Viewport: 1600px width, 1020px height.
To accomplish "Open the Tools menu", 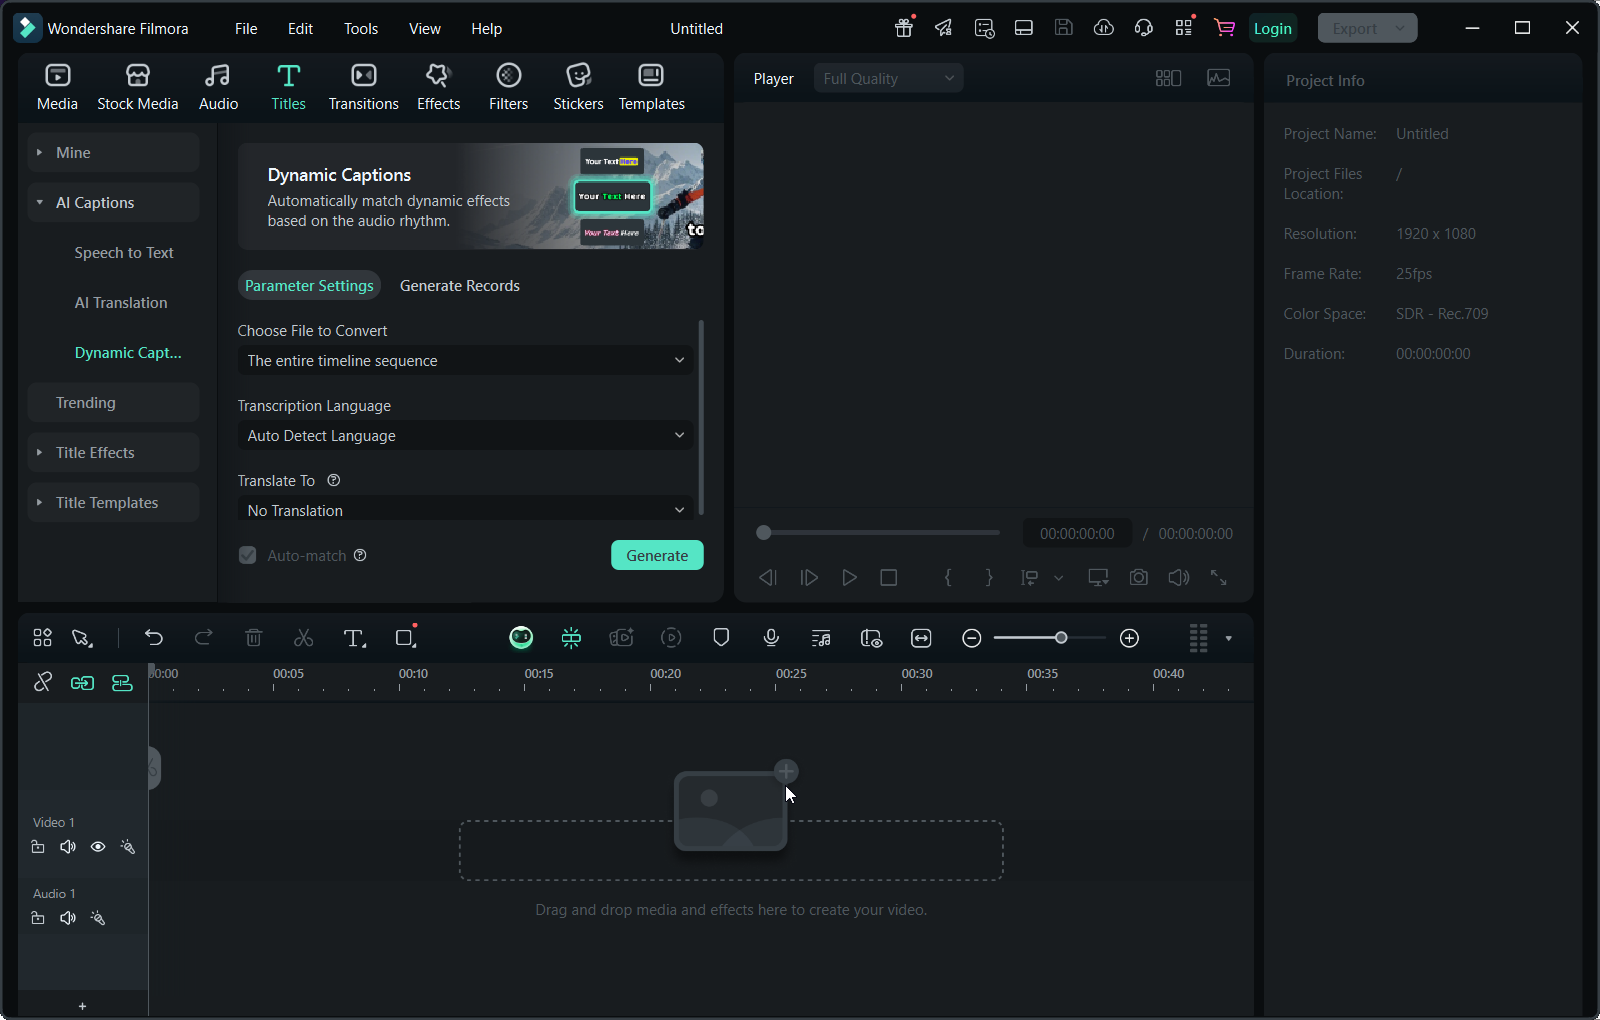I will pyautogui.click(x=361, y=29).
